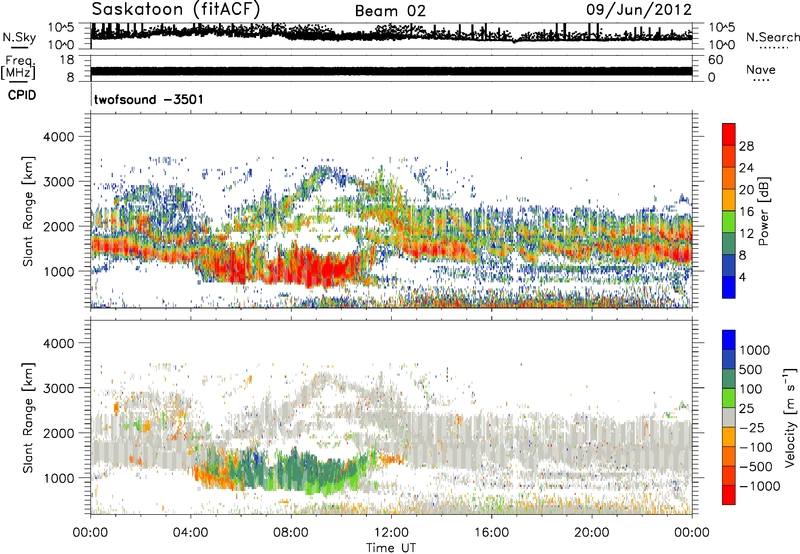Screen dimensions: 800x554
Task: Click the power panel "Slant Range [km]" label
Action: pyautogui.click(x=28, y=211)
